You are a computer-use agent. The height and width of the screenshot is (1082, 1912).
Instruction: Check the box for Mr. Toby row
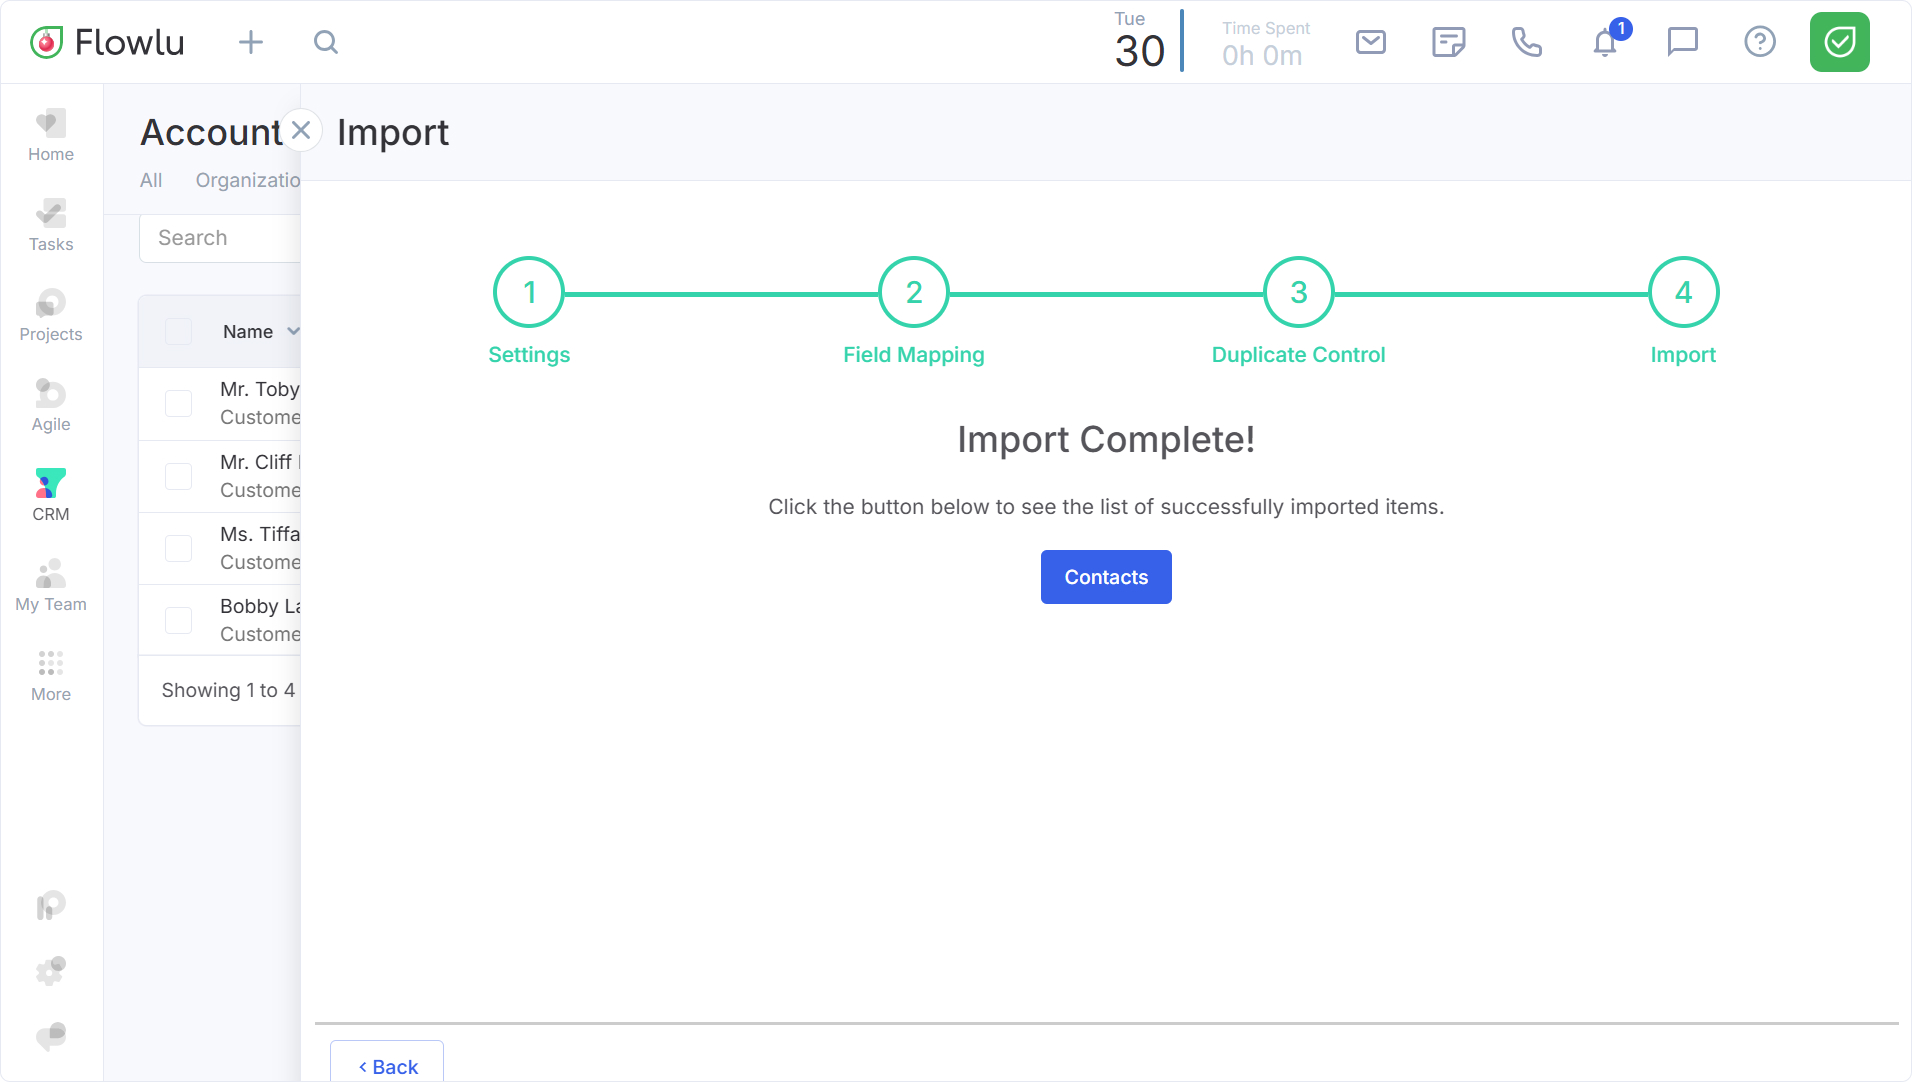click(178, 403)
